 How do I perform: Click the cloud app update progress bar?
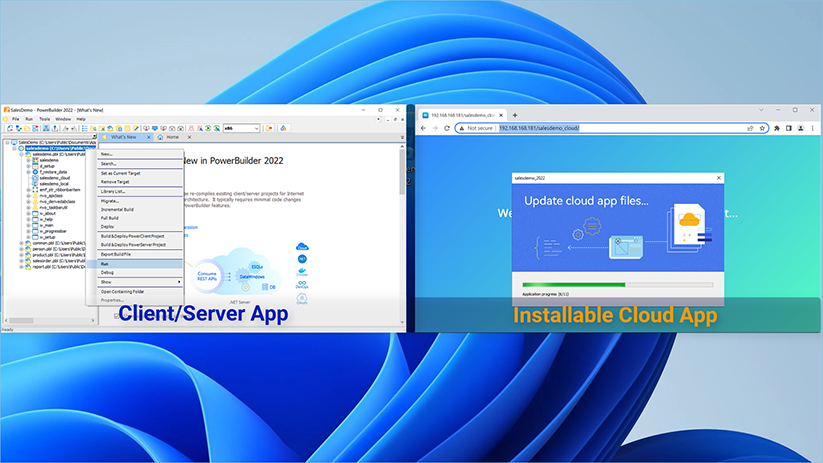(618, 285)
